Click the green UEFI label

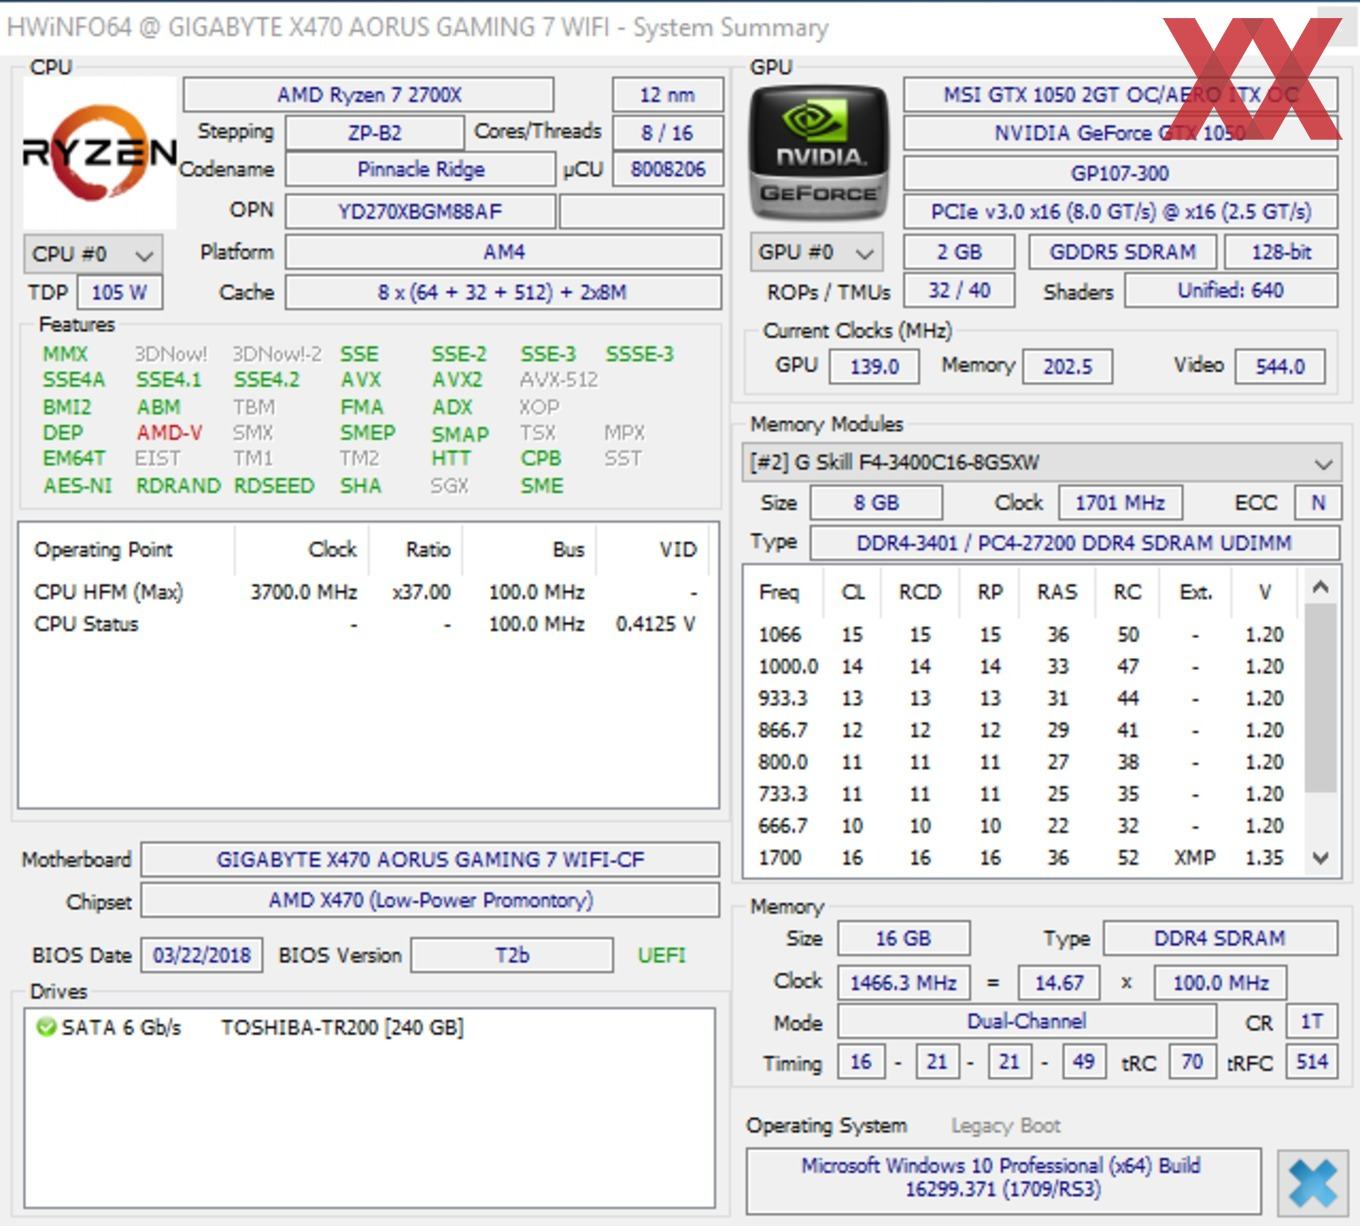662,955
